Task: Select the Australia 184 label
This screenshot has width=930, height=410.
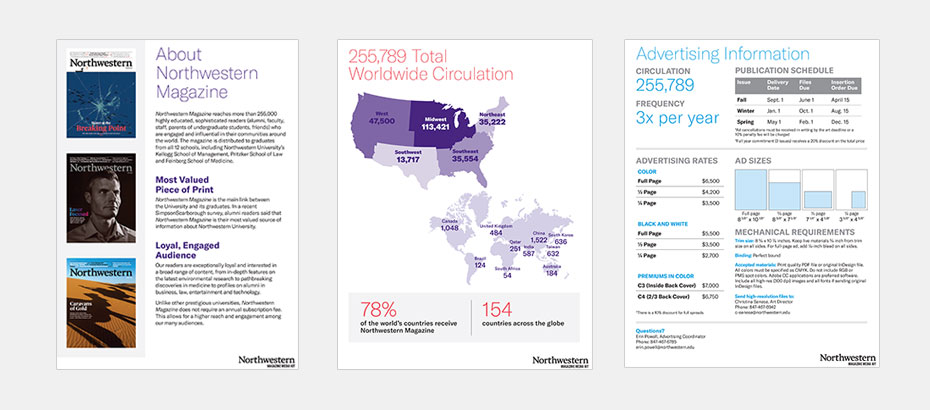Action: click(552, 271)
